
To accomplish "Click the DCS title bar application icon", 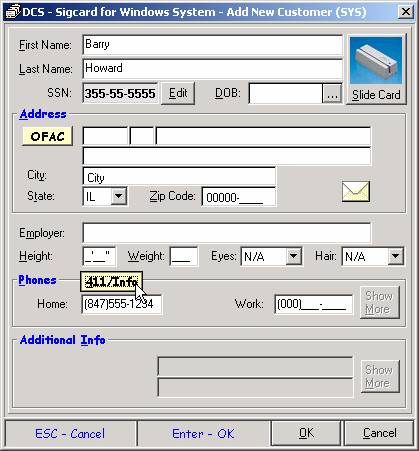I will pyautogui.click(x=13, y=12).
